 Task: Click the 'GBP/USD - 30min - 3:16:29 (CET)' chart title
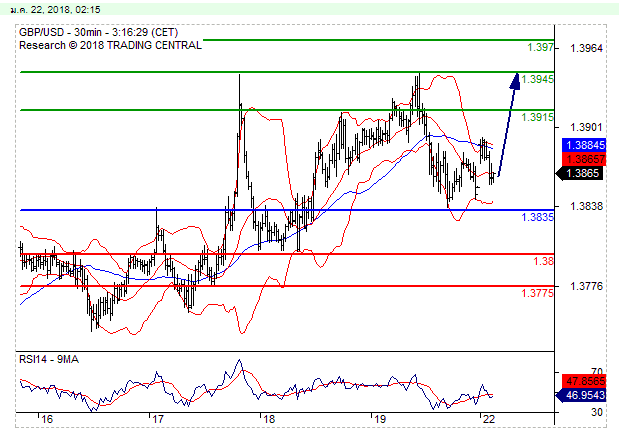pyautogui.click(x=98, y=32)
